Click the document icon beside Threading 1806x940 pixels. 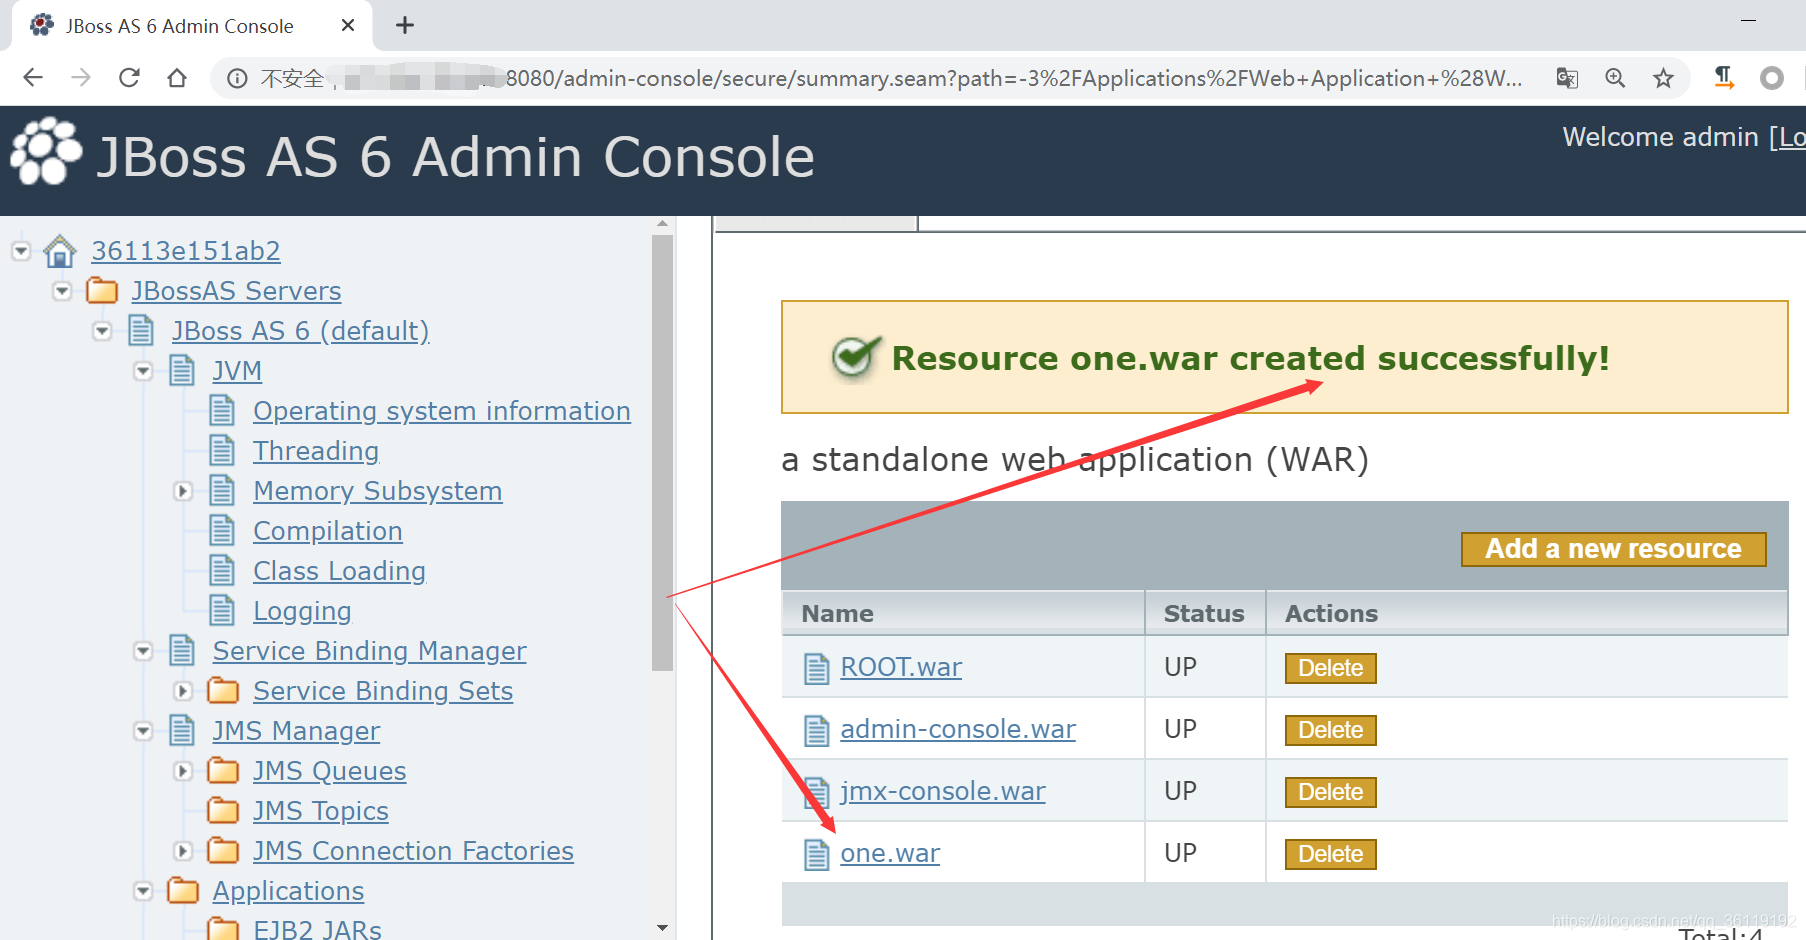pyautogui.click(x=222, y=451)
